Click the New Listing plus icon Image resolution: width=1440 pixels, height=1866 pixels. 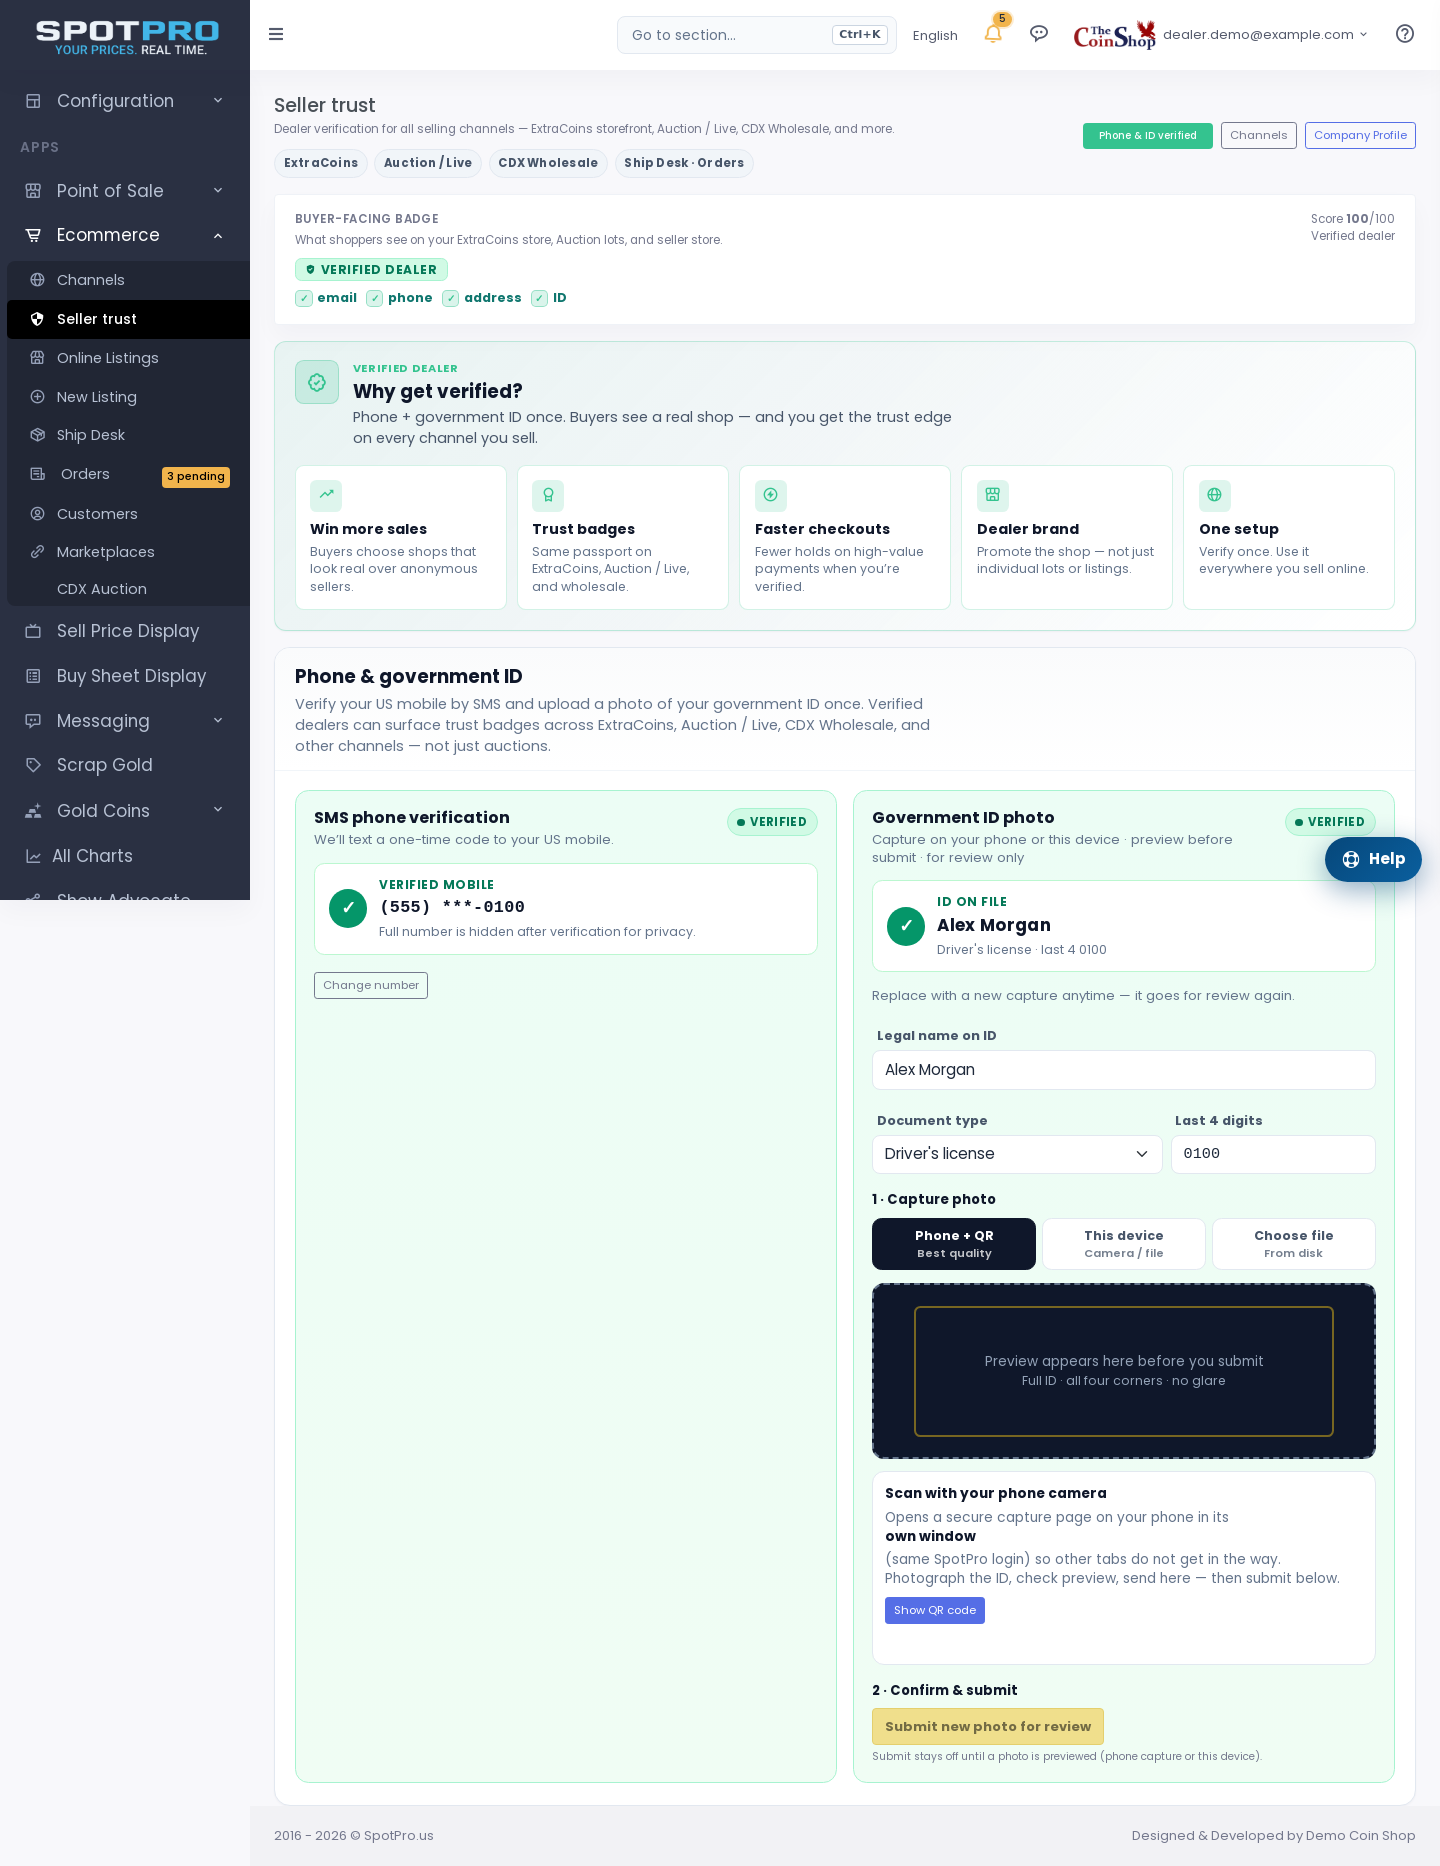(37, 397)
